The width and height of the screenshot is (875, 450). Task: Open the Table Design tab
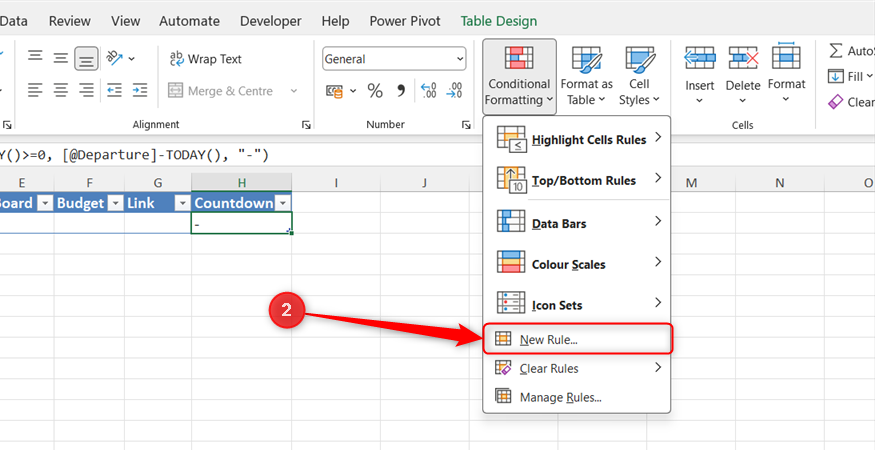[499, 21]
